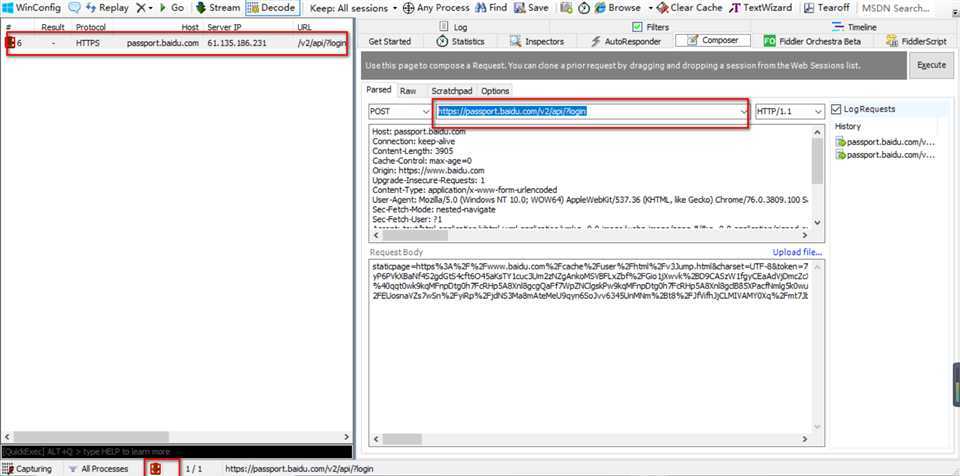Viewport: 960px width, 476px height.
Task: Click the Go resume button
Action: [171, 8]
